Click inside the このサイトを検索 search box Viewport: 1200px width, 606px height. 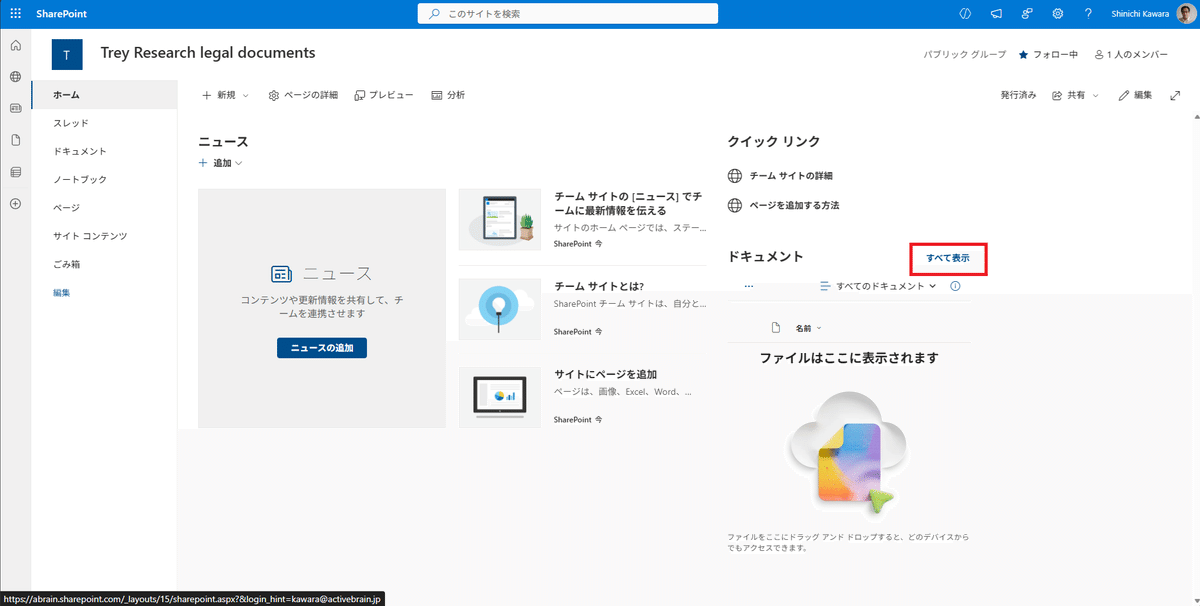tap(567, 13)
